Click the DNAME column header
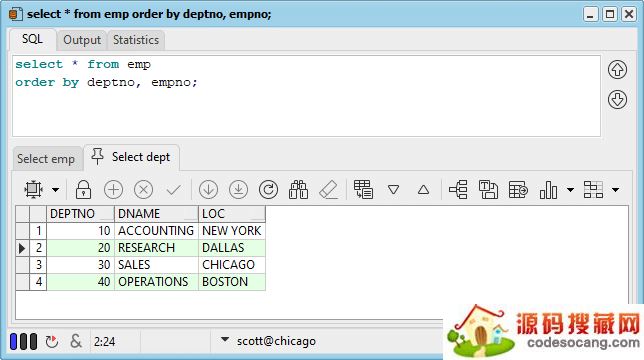Image resolution: width=644 pixels, height=360 pixels. coord(156,213)
